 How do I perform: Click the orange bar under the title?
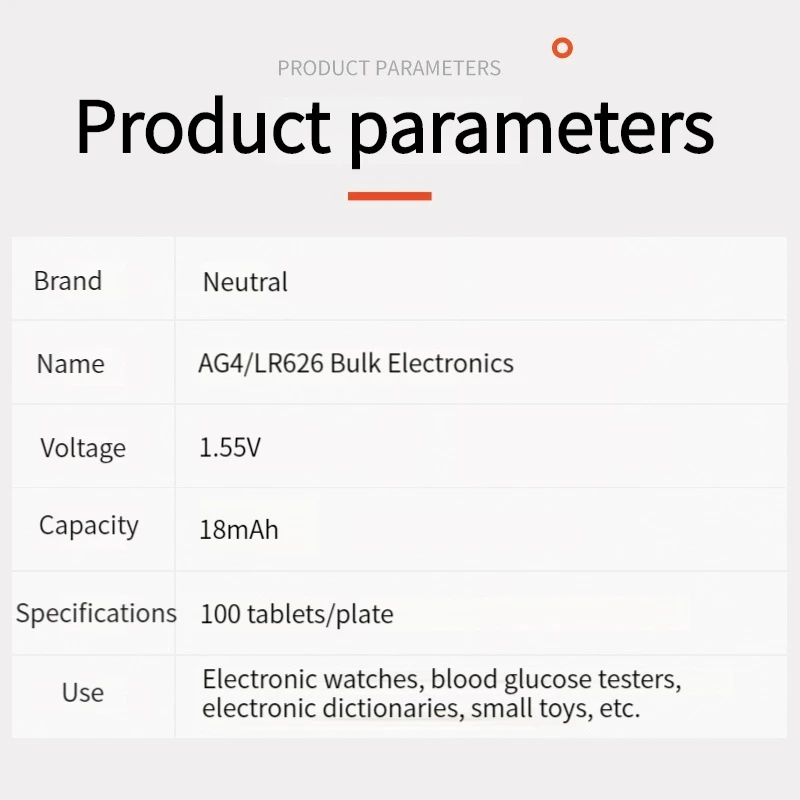click(x=389, y=196)
